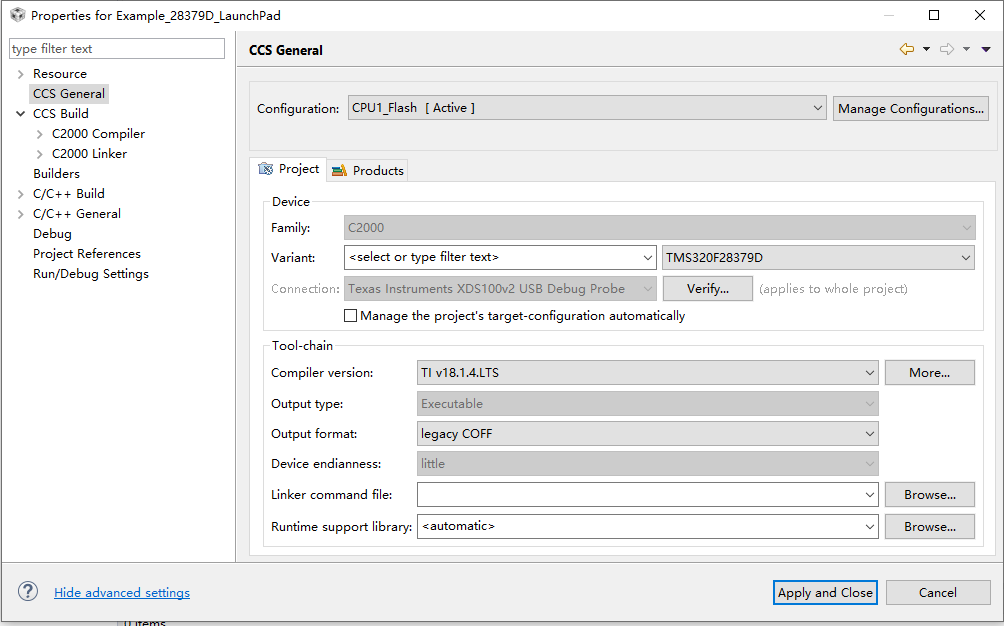Viewport: 1004px width, 626px height.
Task: Open the TMS320F28379D device dropdown
Action: coord(818,257)
